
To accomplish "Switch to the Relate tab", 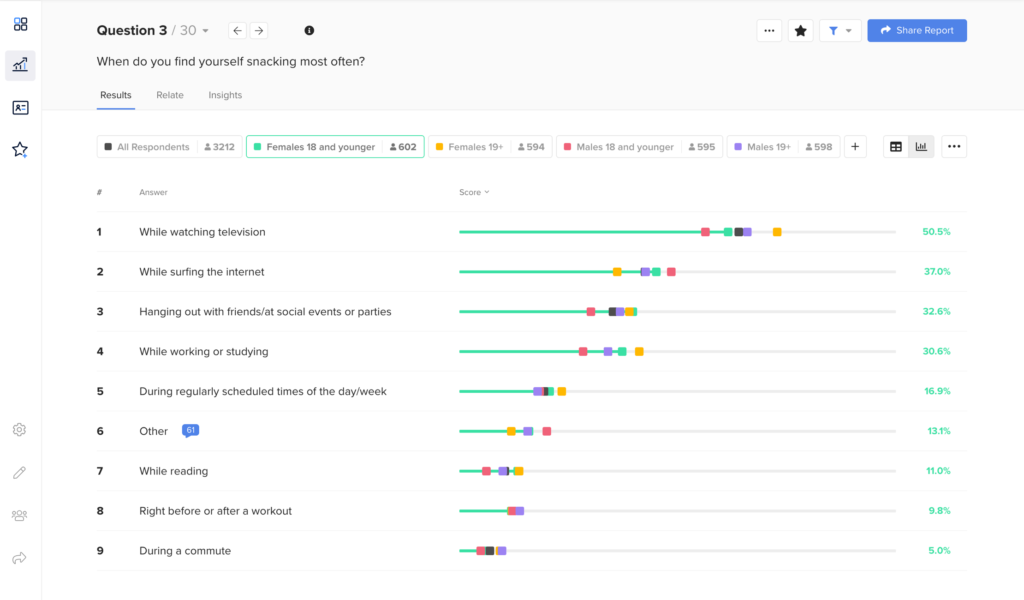I will pyautogui.click(x=170, y=95).
